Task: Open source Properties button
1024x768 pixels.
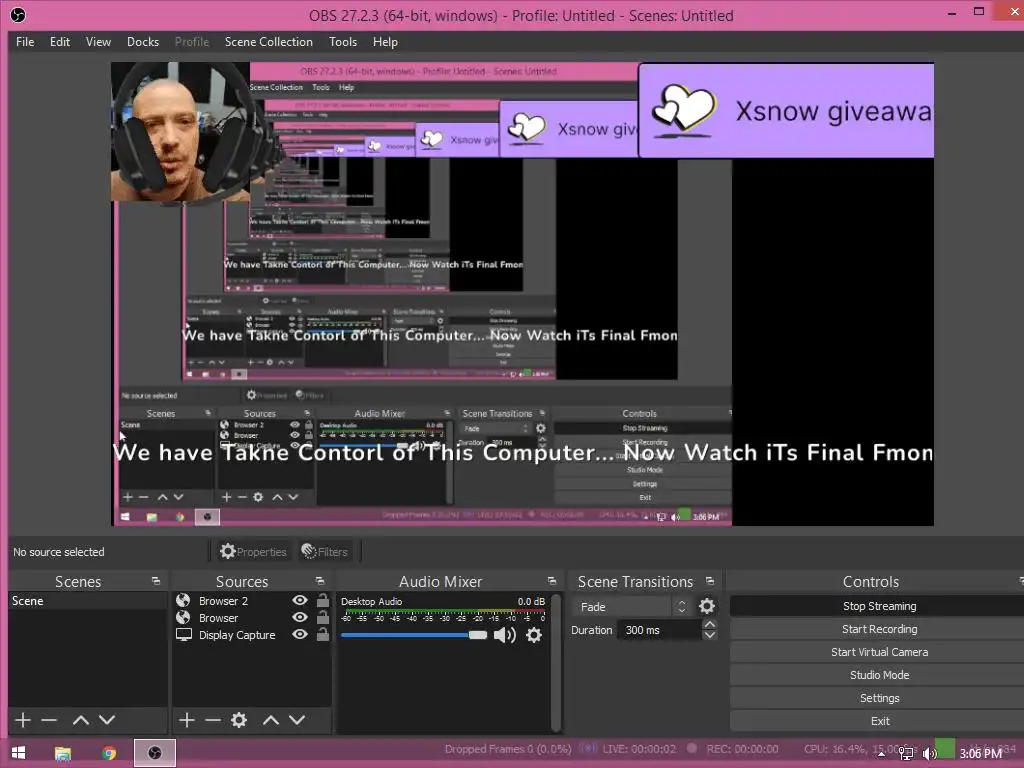Action: [253, 552]
